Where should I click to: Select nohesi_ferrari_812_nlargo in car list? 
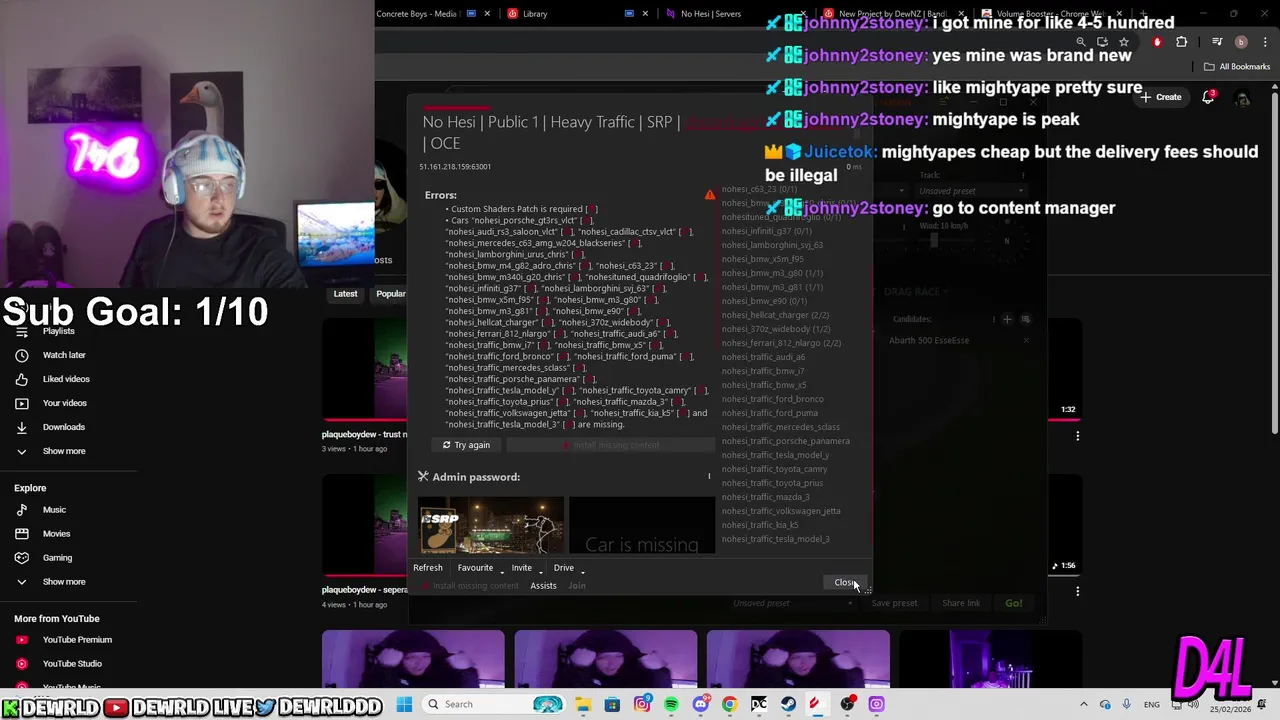pyautogui.click(x=781, y=343)
